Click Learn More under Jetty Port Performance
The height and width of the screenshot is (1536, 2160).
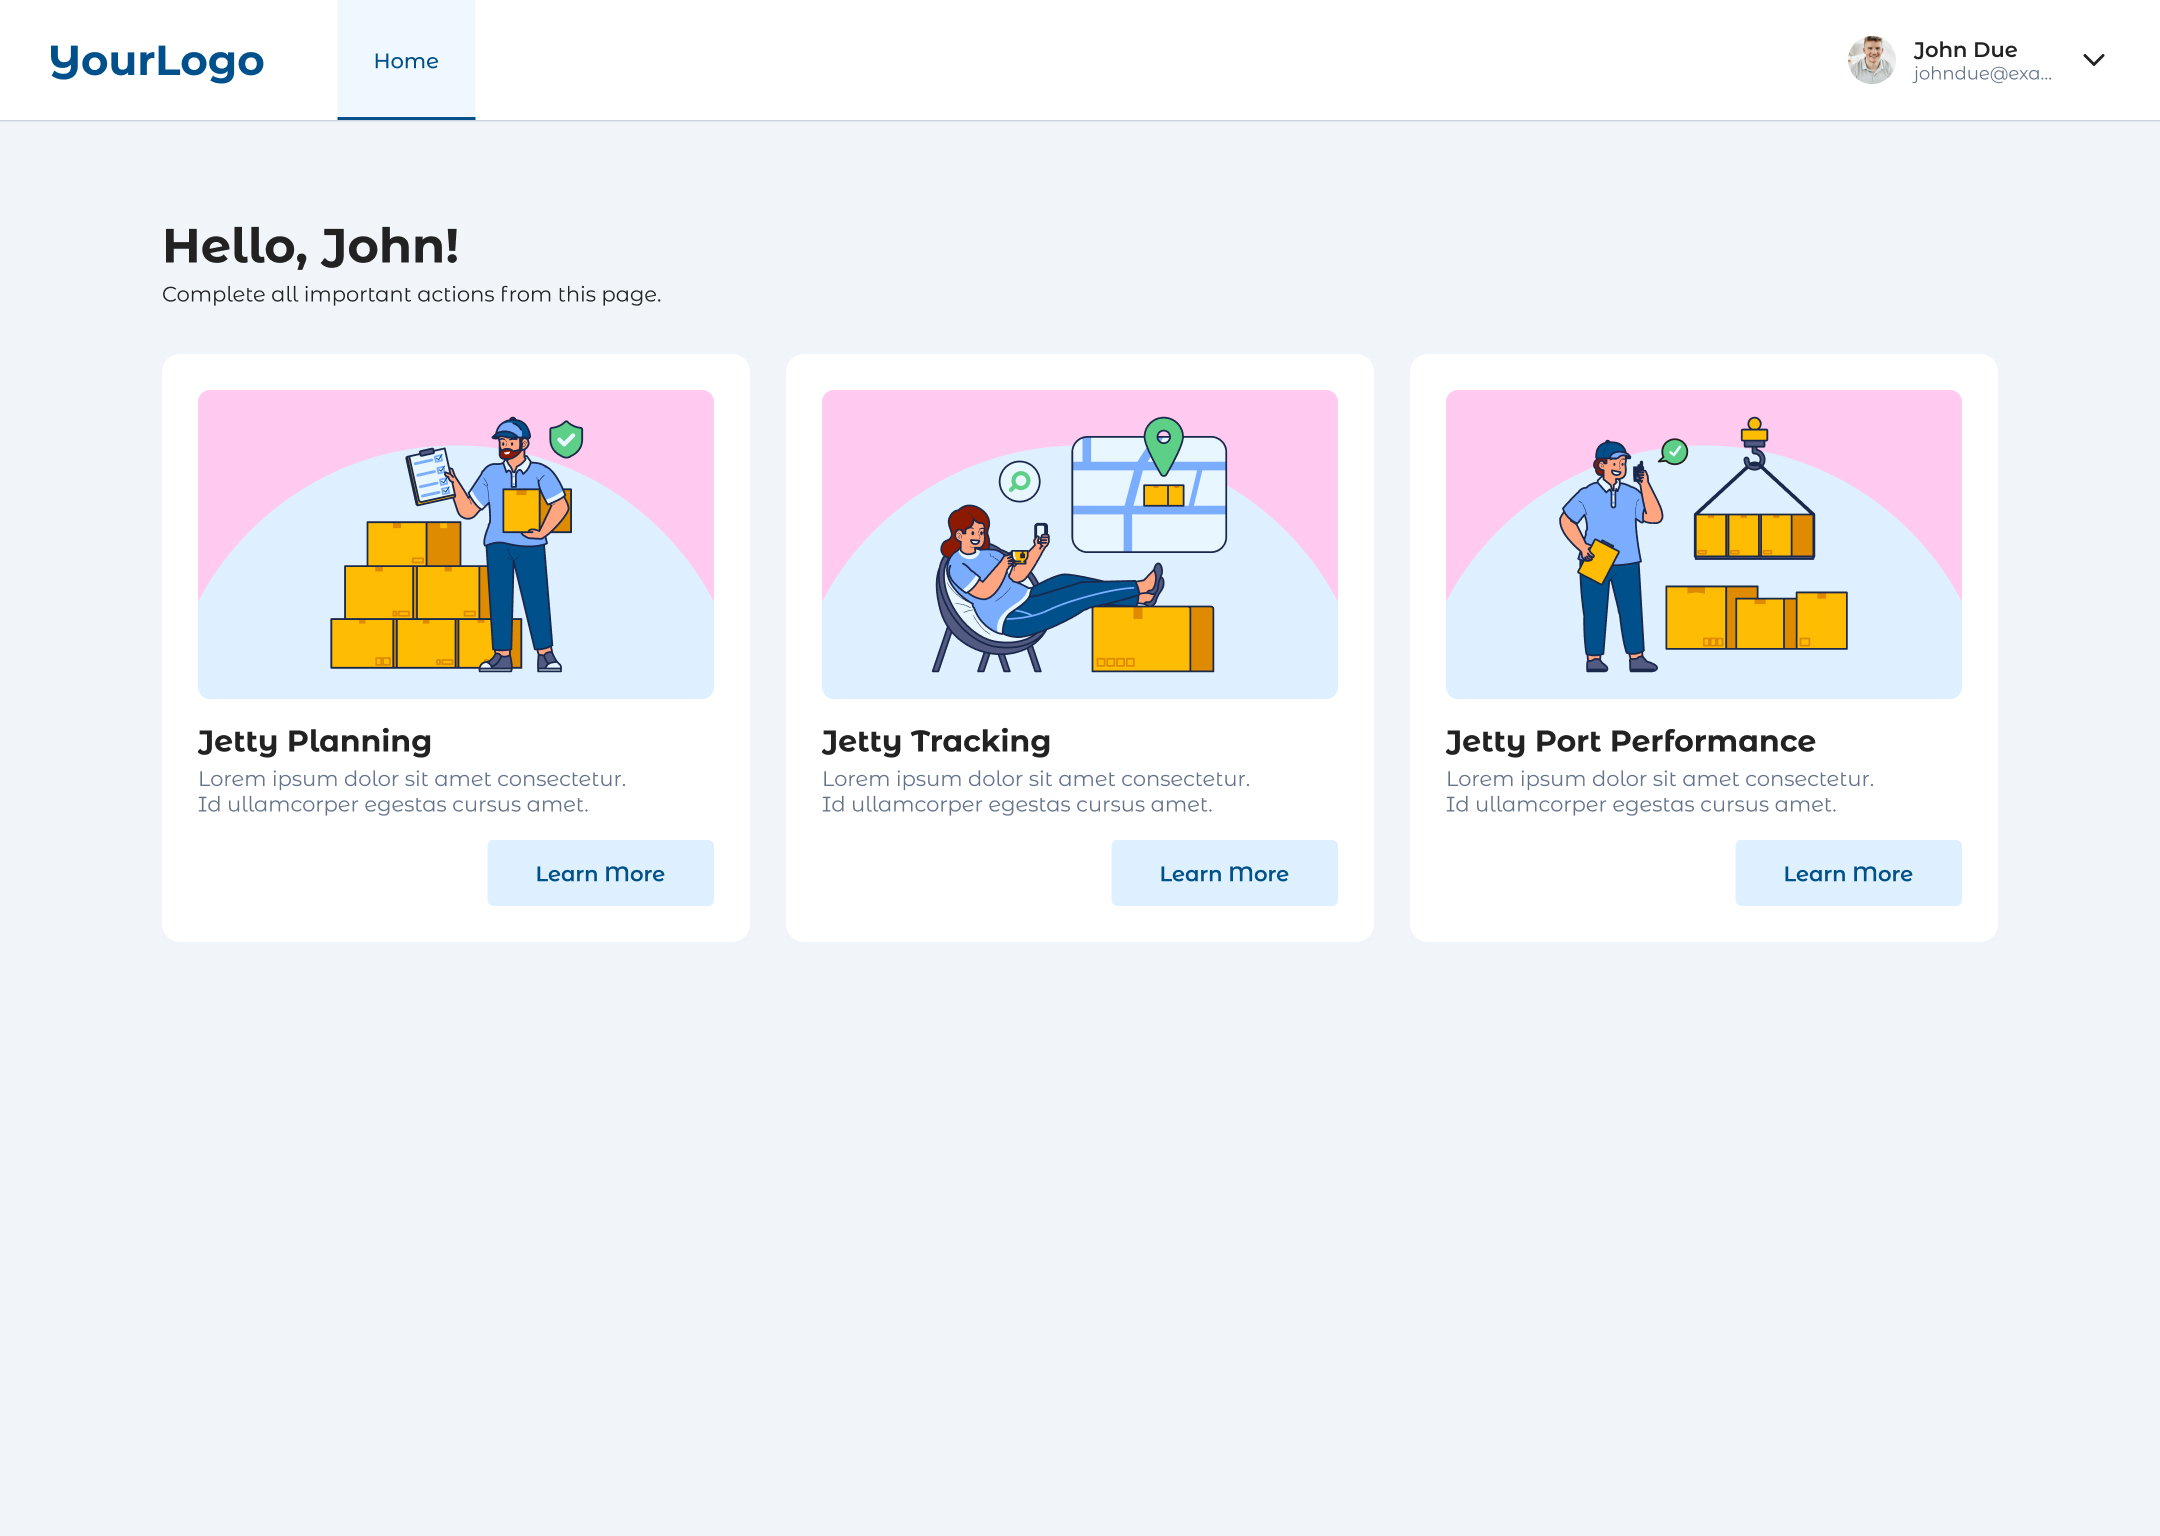[1848, 873]
